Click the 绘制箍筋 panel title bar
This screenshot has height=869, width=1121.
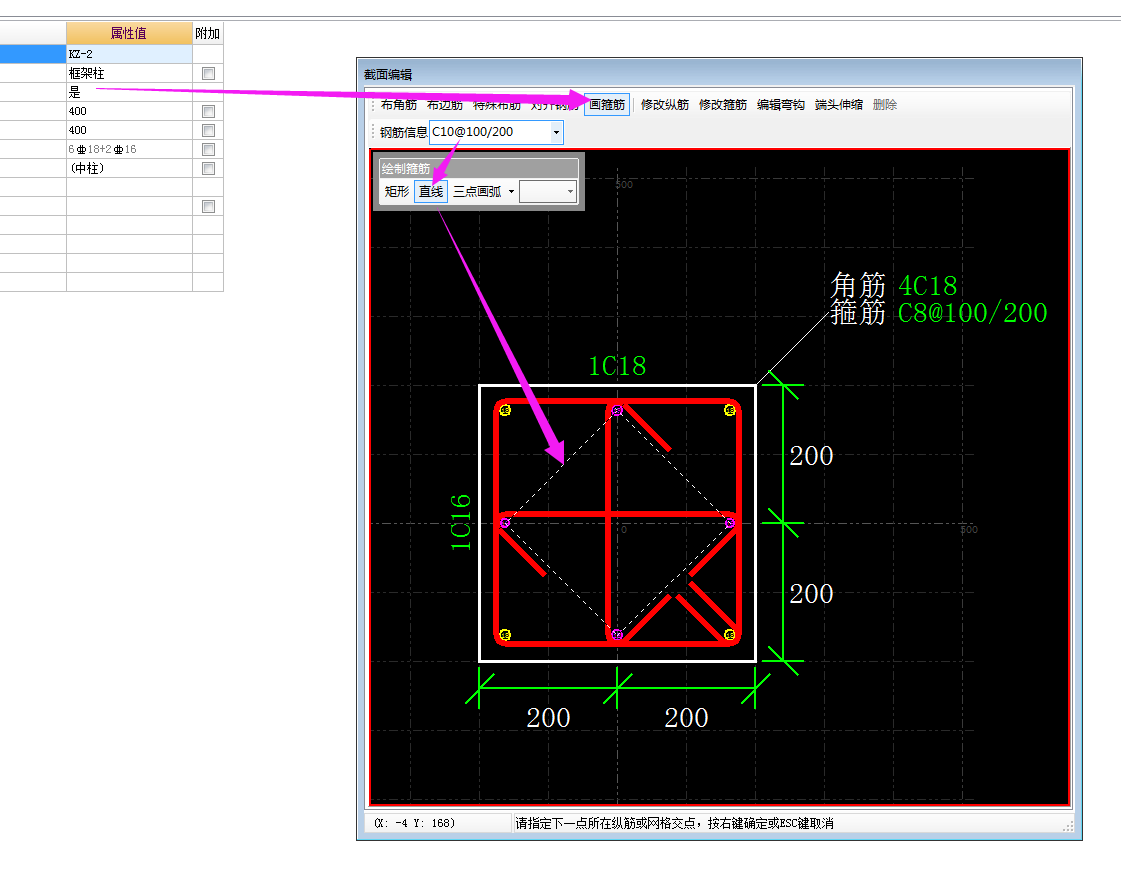tap(478, 169)
